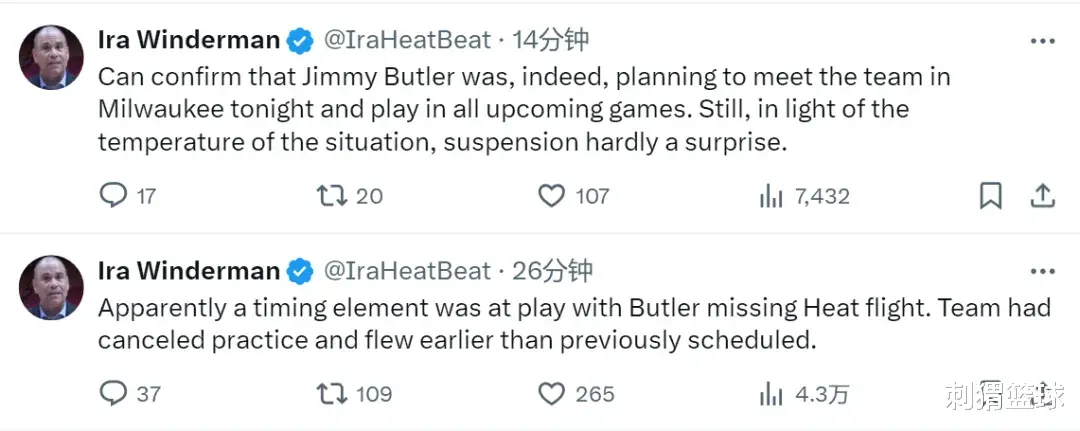The width and height of the screenshot is (1080, 431).
Task: View analytics showing 7,432 views
Action: (771, 197)
